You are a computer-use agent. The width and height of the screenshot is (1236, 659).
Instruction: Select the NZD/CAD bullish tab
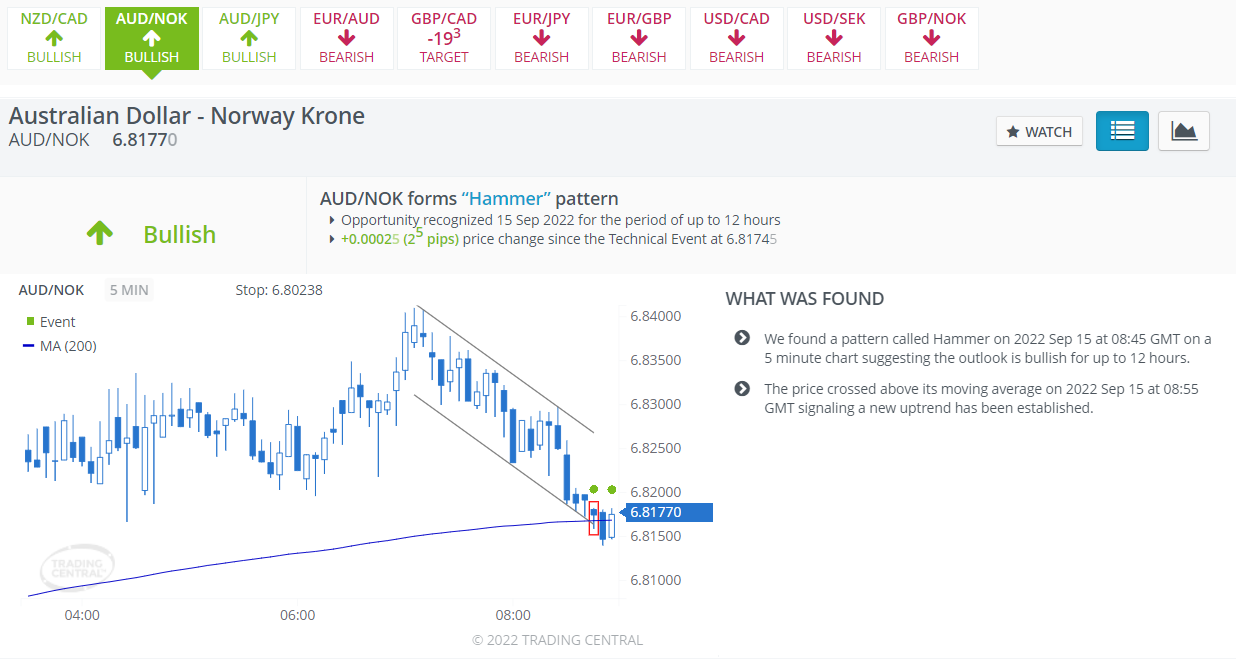pos(54,38)
